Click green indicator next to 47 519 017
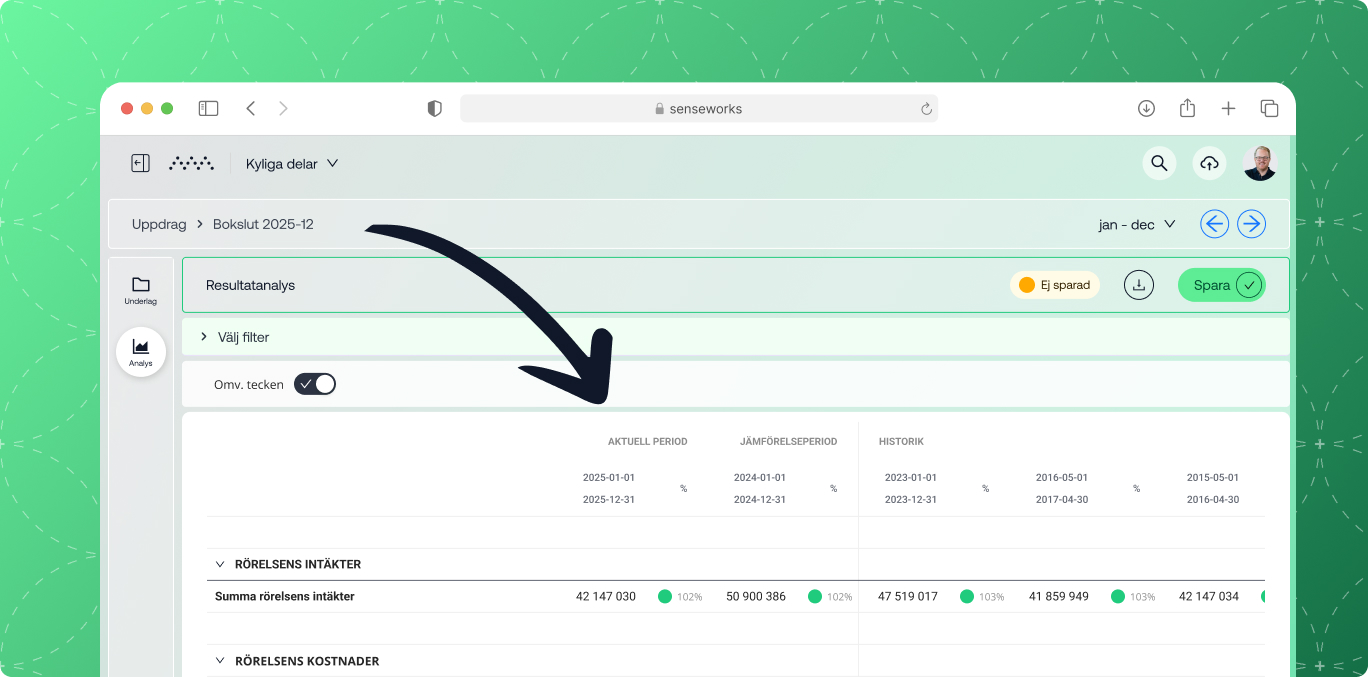This screenshot has height=677, width=1368. pyautogui.click(x=967, y=596)
